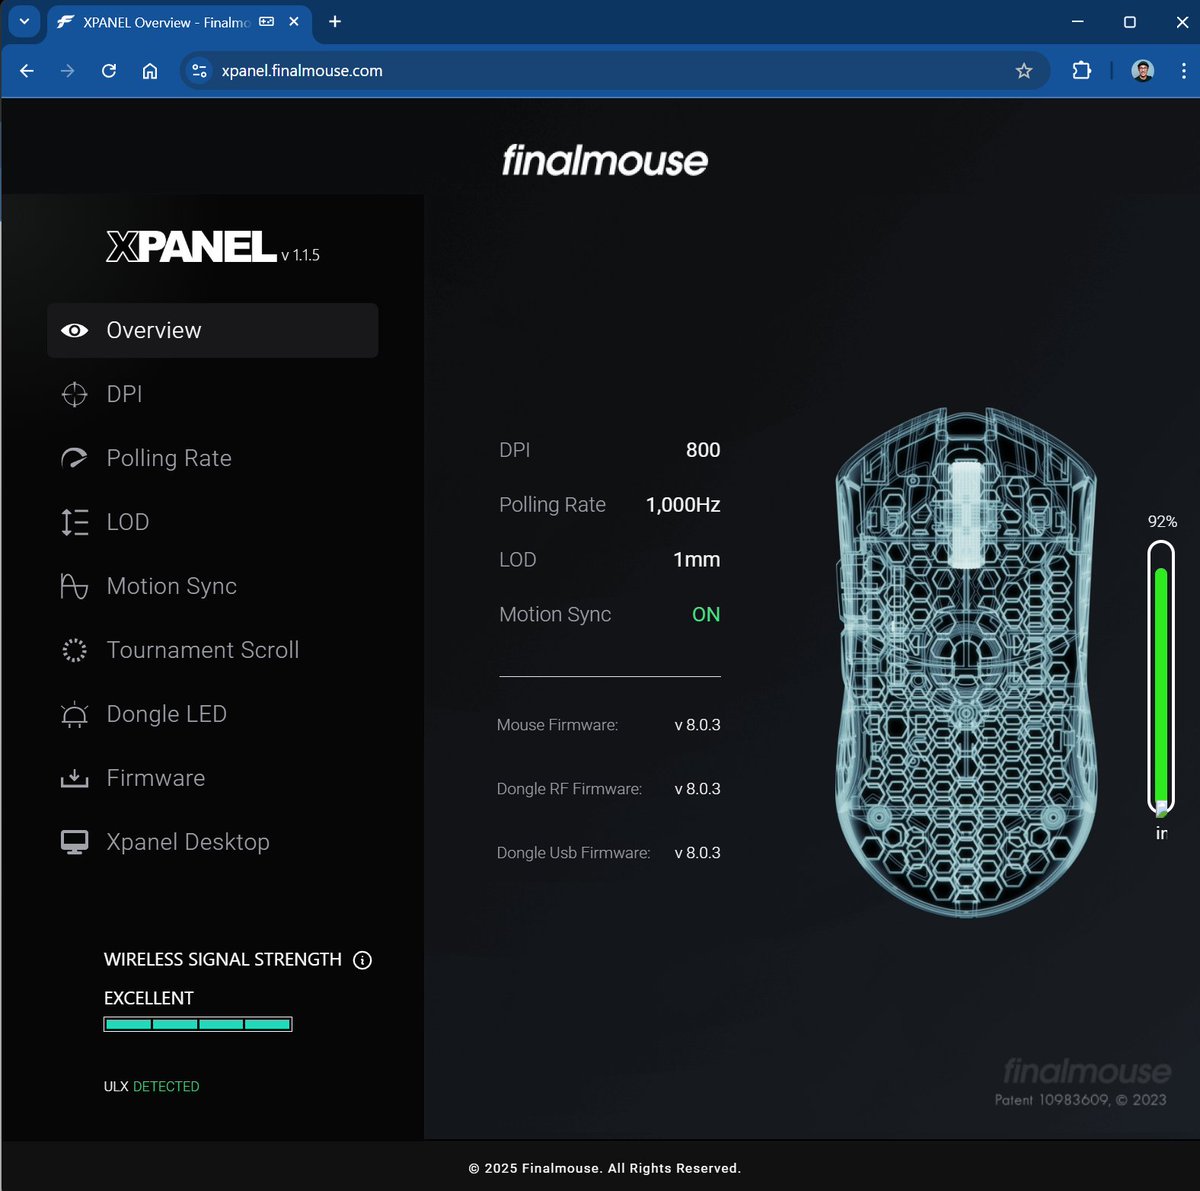
Task: Open site information icon in address bar
Action: click(x=200, y=71)
